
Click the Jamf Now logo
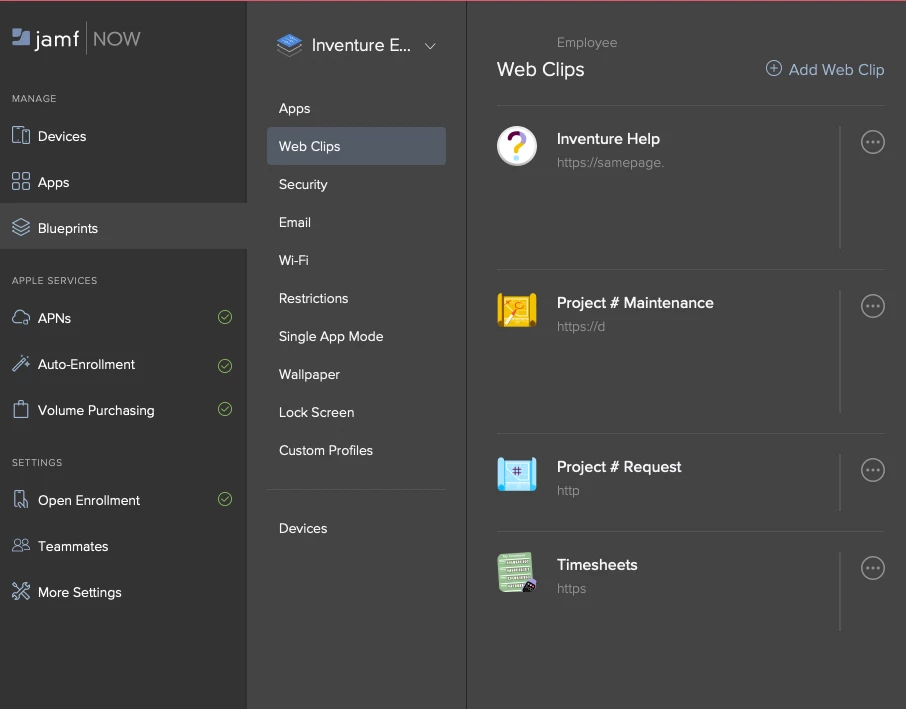pyautogui.click(x=76, y=39)
